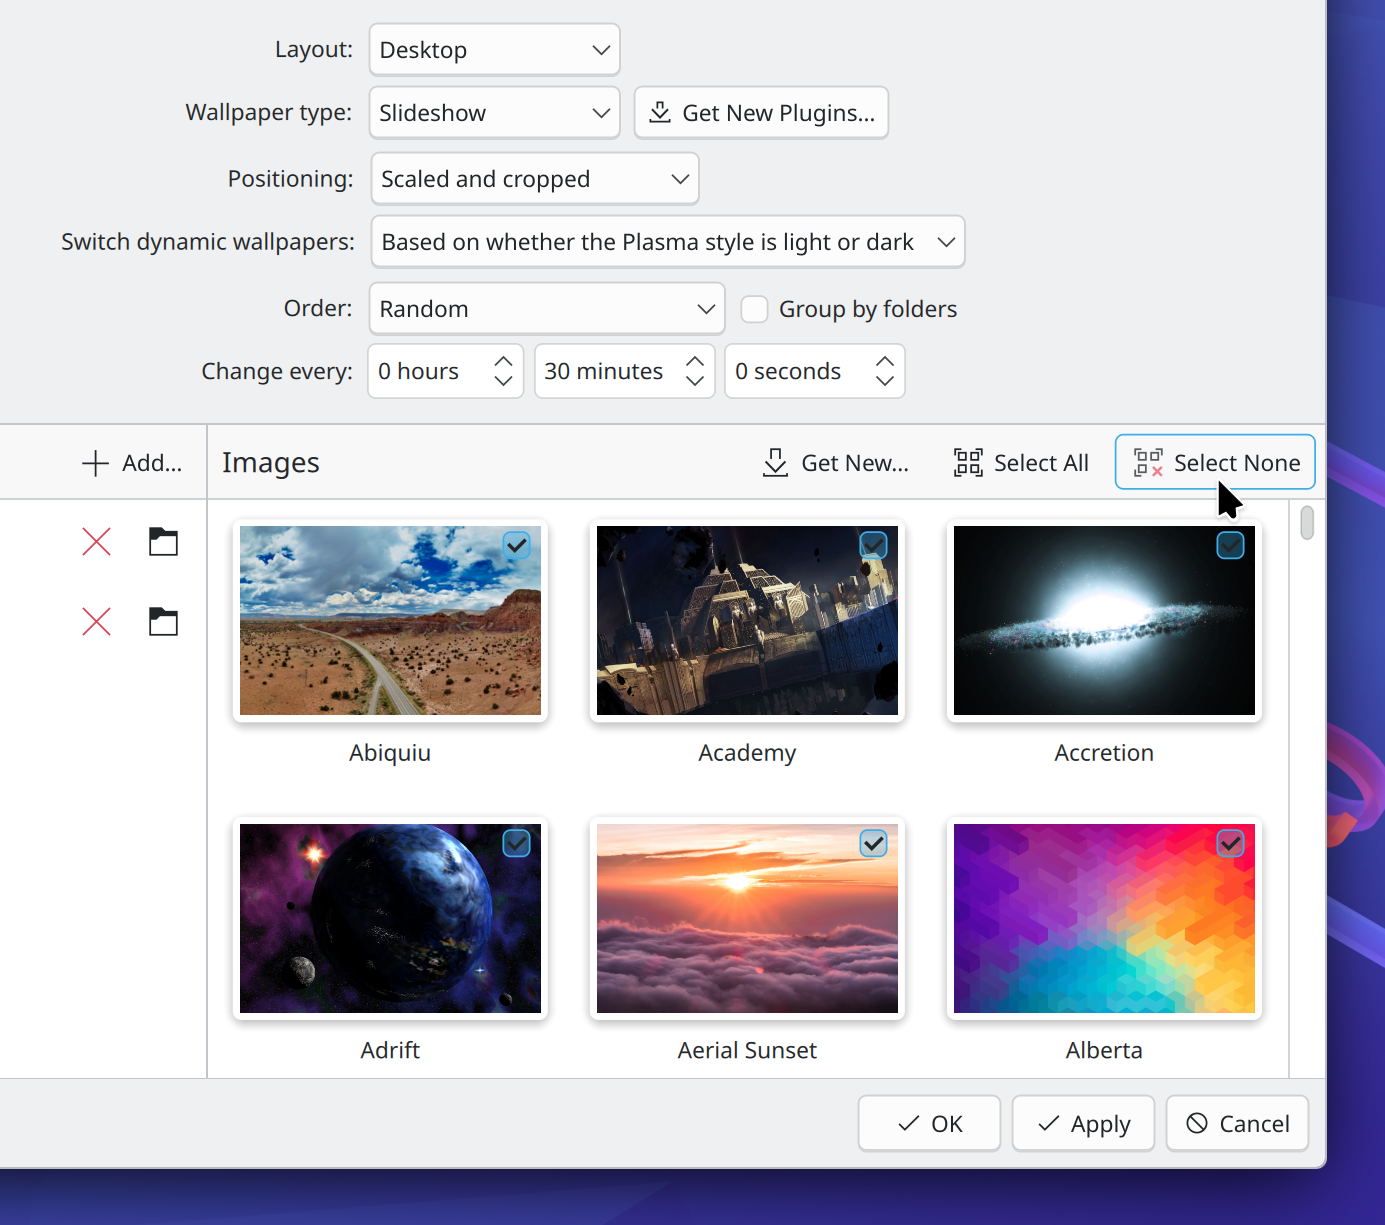Click Select None to deselect images

point(1215,463)
